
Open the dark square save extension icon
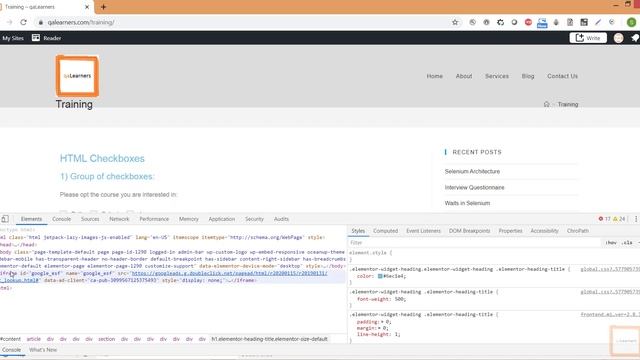click(x=584, y=22)
